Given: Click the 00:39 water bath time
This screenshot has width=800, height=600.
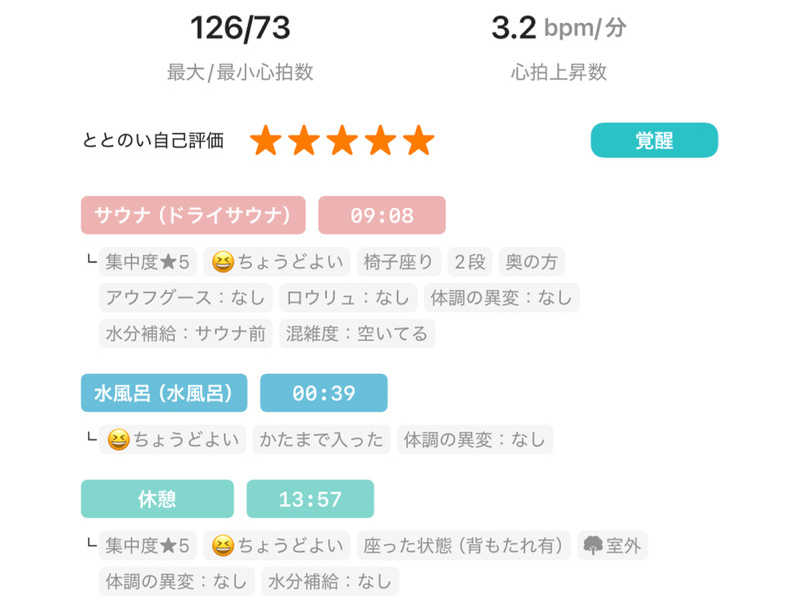Looking at the screenshot, I should [x=324, y=393].
